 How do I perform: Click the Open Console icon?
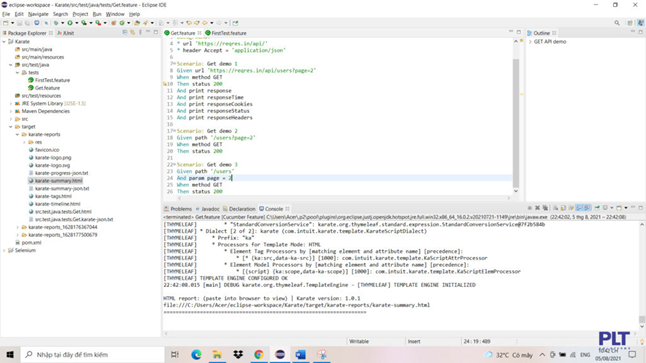tap(619, 208)
